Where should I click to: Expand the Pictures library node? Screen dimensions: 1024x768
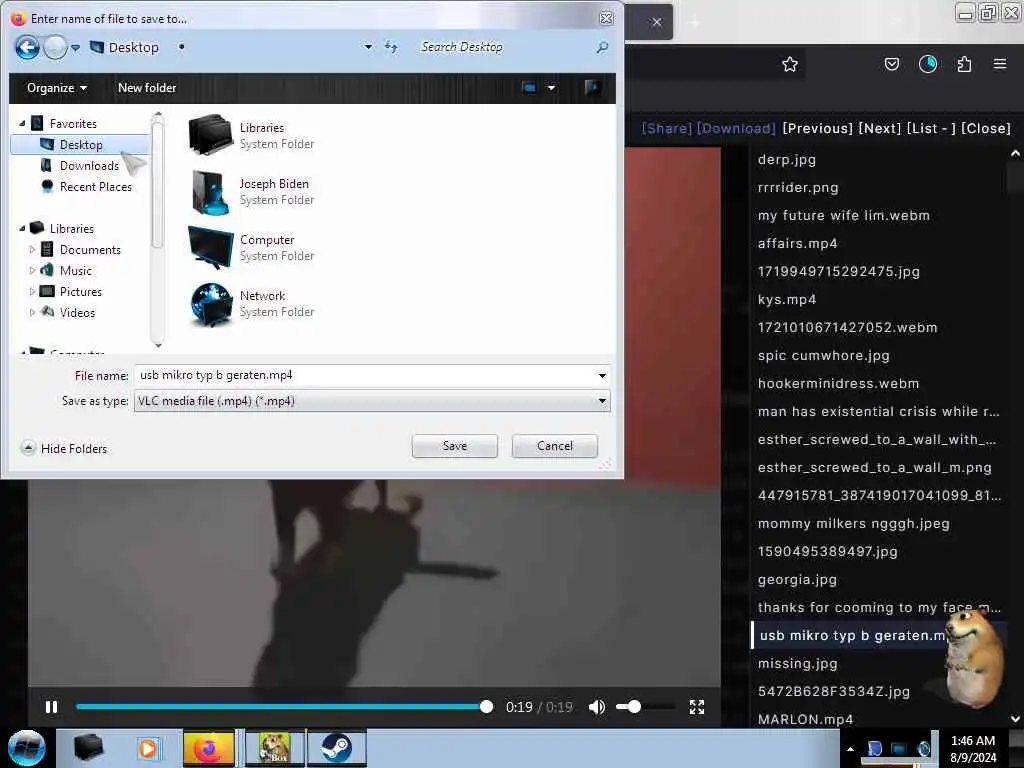(x=32, y=291)
